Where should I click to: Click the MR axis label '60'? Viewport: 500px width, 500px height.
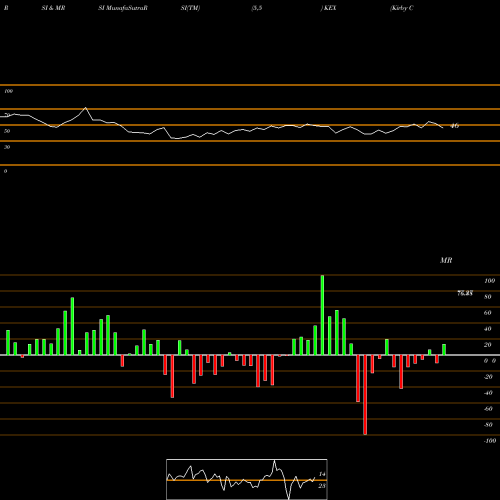pyautogui.click(x=488, y=313)
